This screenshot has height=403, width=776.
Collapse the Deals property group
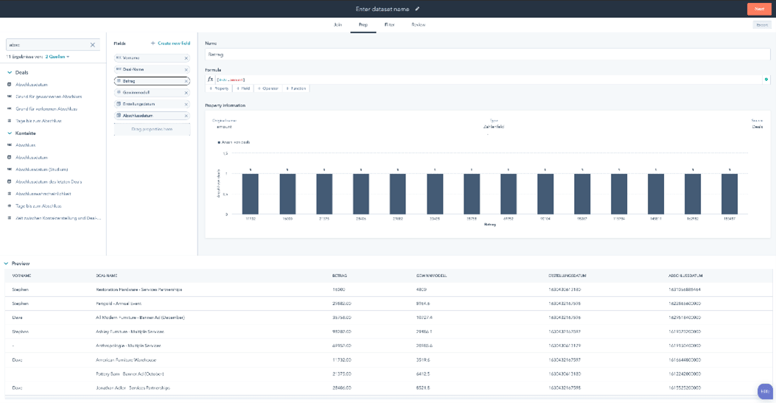pyautogui.click(x=10, y=73)
